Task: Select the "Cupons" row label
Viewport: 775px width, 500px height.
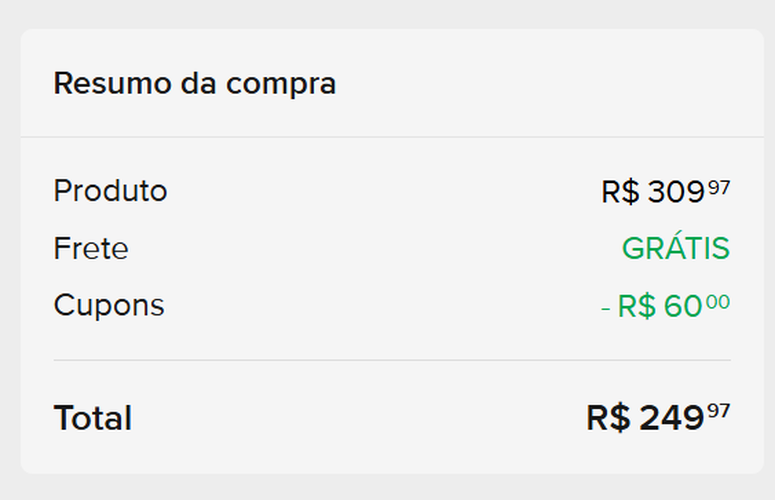Action: [109, 305]
